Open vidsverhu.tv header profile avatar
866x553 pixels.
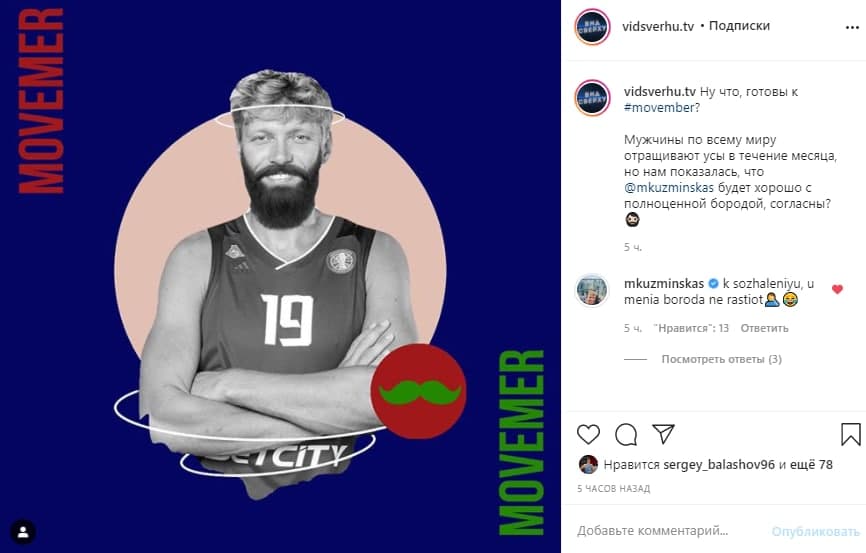coord(592,27)
